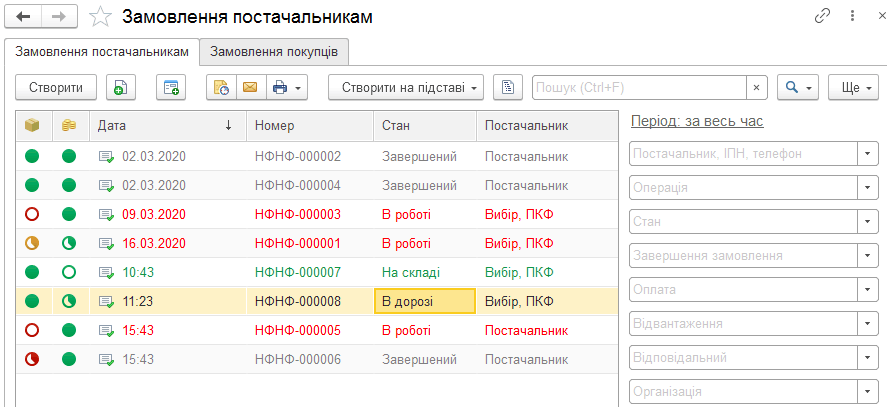
Task: Go back with the left arrow button
Action: pos(24,17)
